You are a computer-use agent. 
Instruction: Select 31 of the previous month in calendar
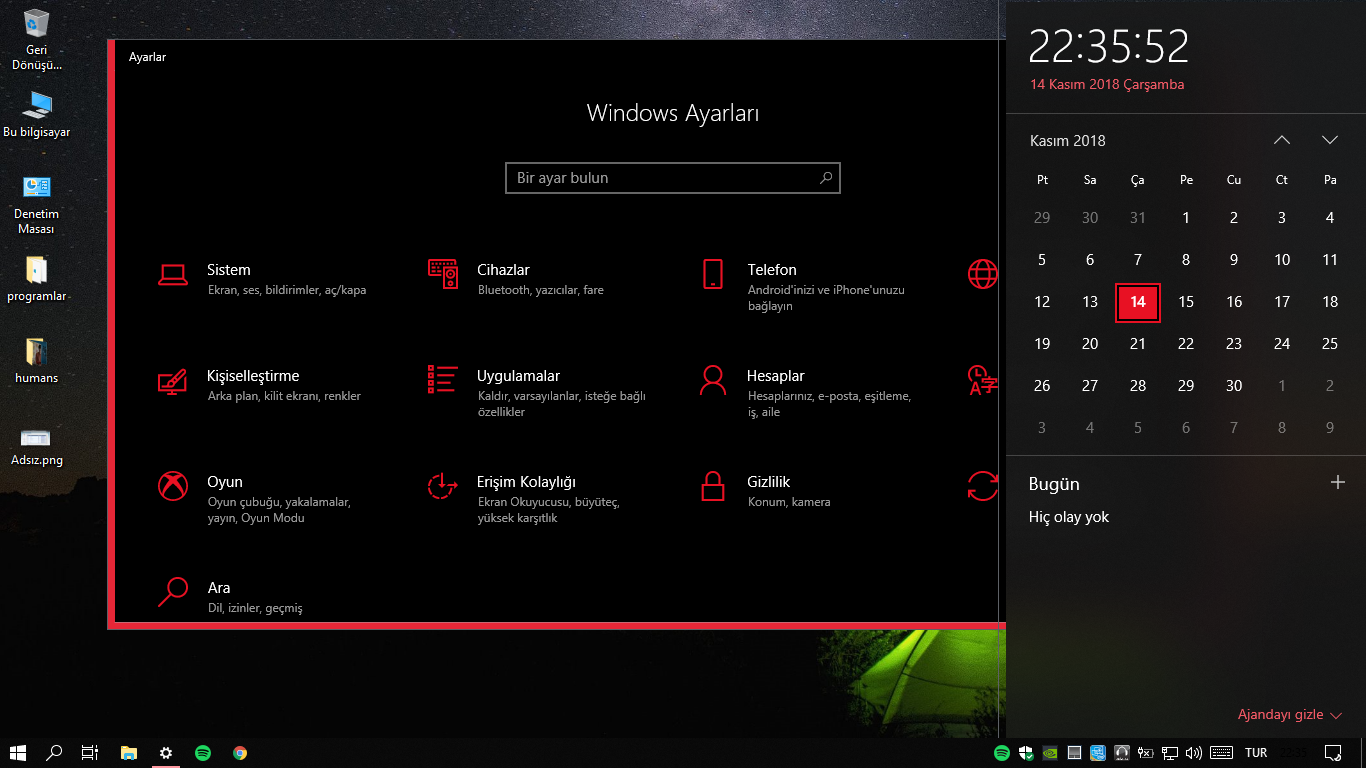tap(1138, 218)
